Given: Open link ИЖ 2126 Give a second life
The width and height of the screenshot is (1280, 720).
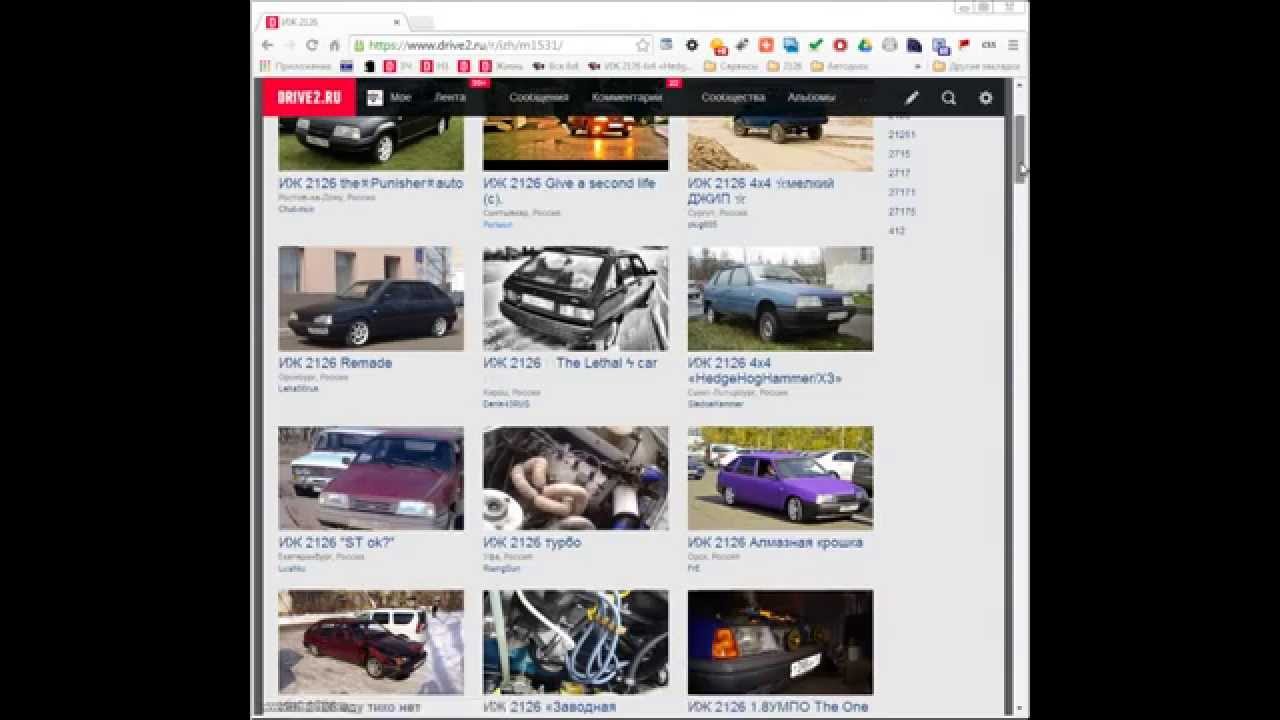Looking at the screenshot, I should tap(569, 191).
